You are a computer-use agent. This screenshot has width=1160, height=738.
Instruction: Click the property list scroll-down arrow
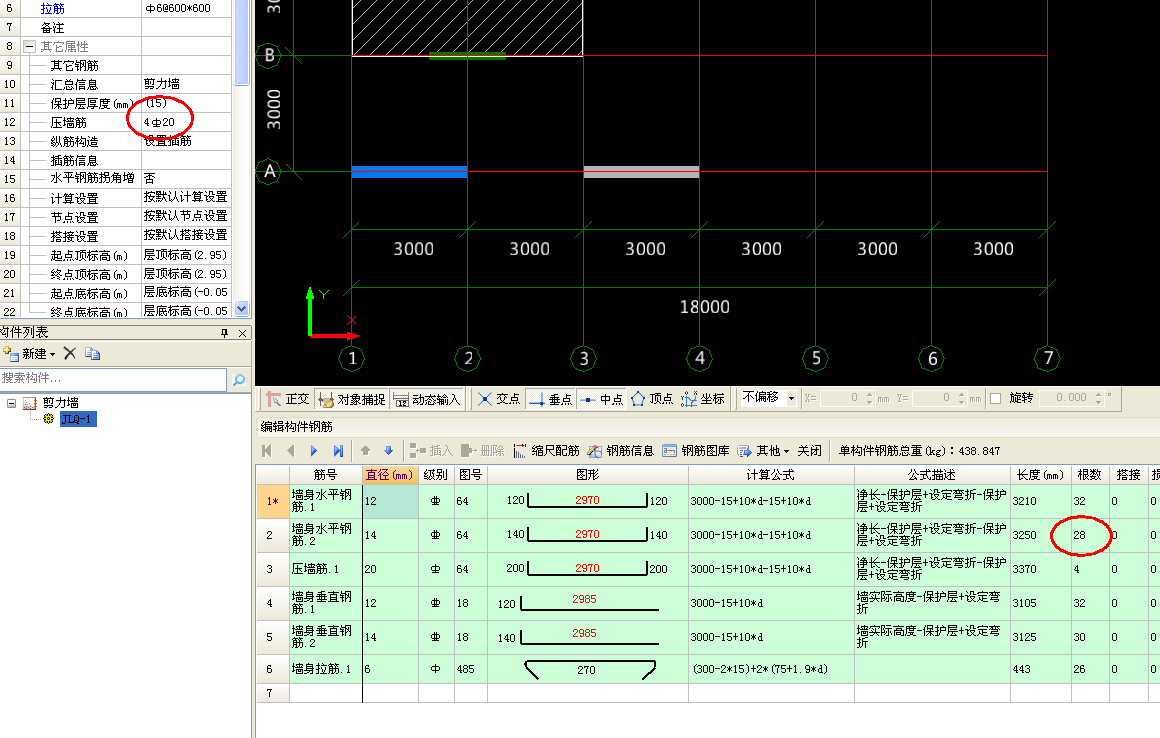click(241, 308)
